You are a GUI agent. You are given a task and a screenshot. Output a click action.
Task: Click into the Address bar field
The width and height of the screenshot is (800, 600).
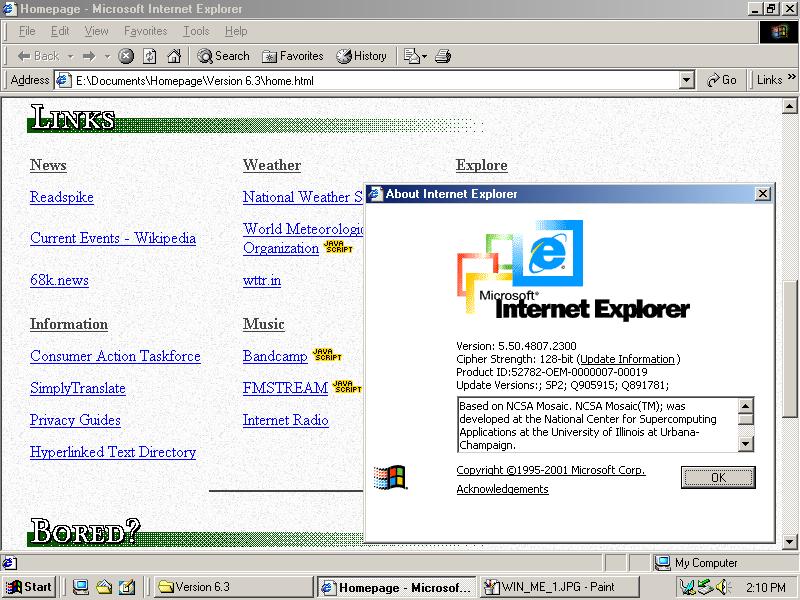tap(374, 80)
